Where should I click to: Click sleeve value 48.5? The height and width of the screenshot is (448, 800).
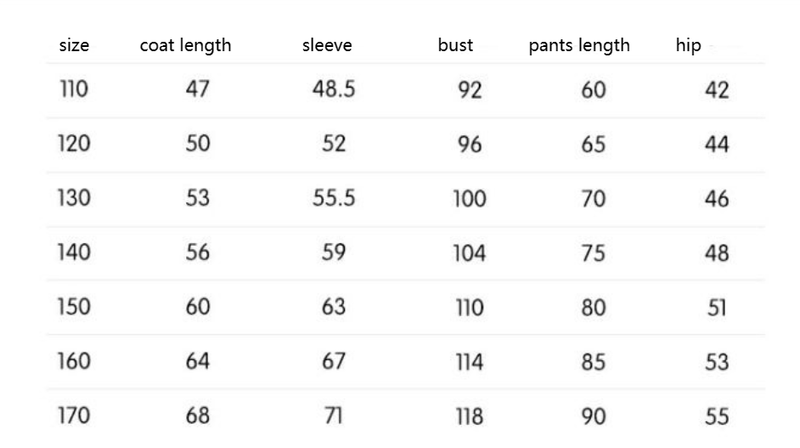tap(334, 90)
